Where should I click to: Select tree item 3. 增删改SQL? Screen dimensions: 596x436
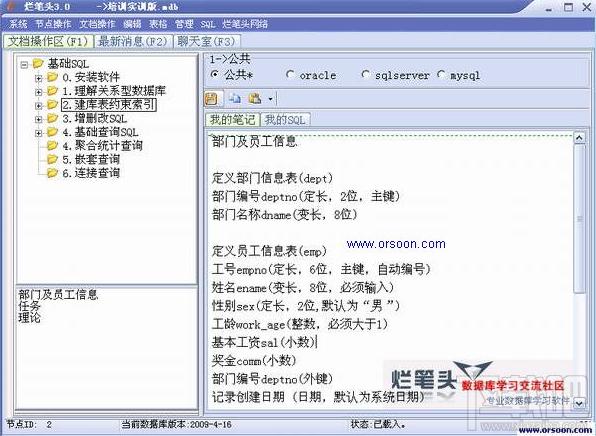coord(94,118)
